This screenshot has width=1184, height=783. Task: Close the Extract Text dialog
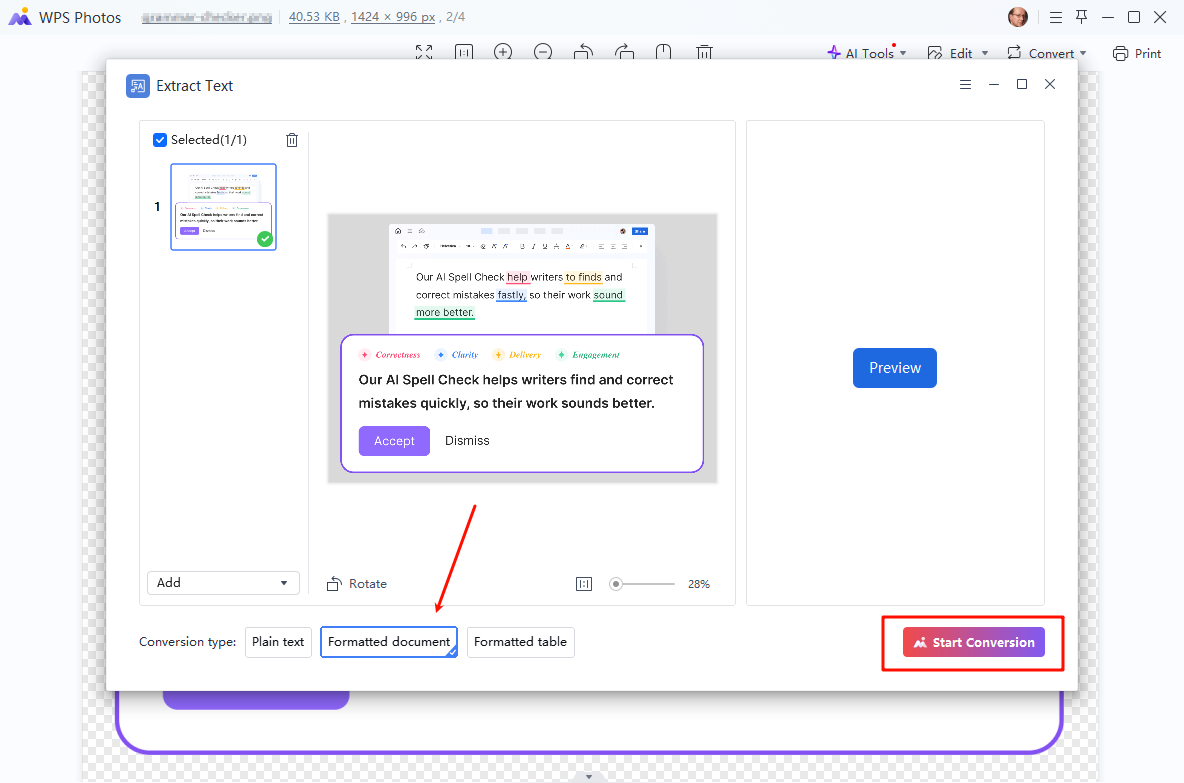pyautogui.click(x=1050, y=84)
